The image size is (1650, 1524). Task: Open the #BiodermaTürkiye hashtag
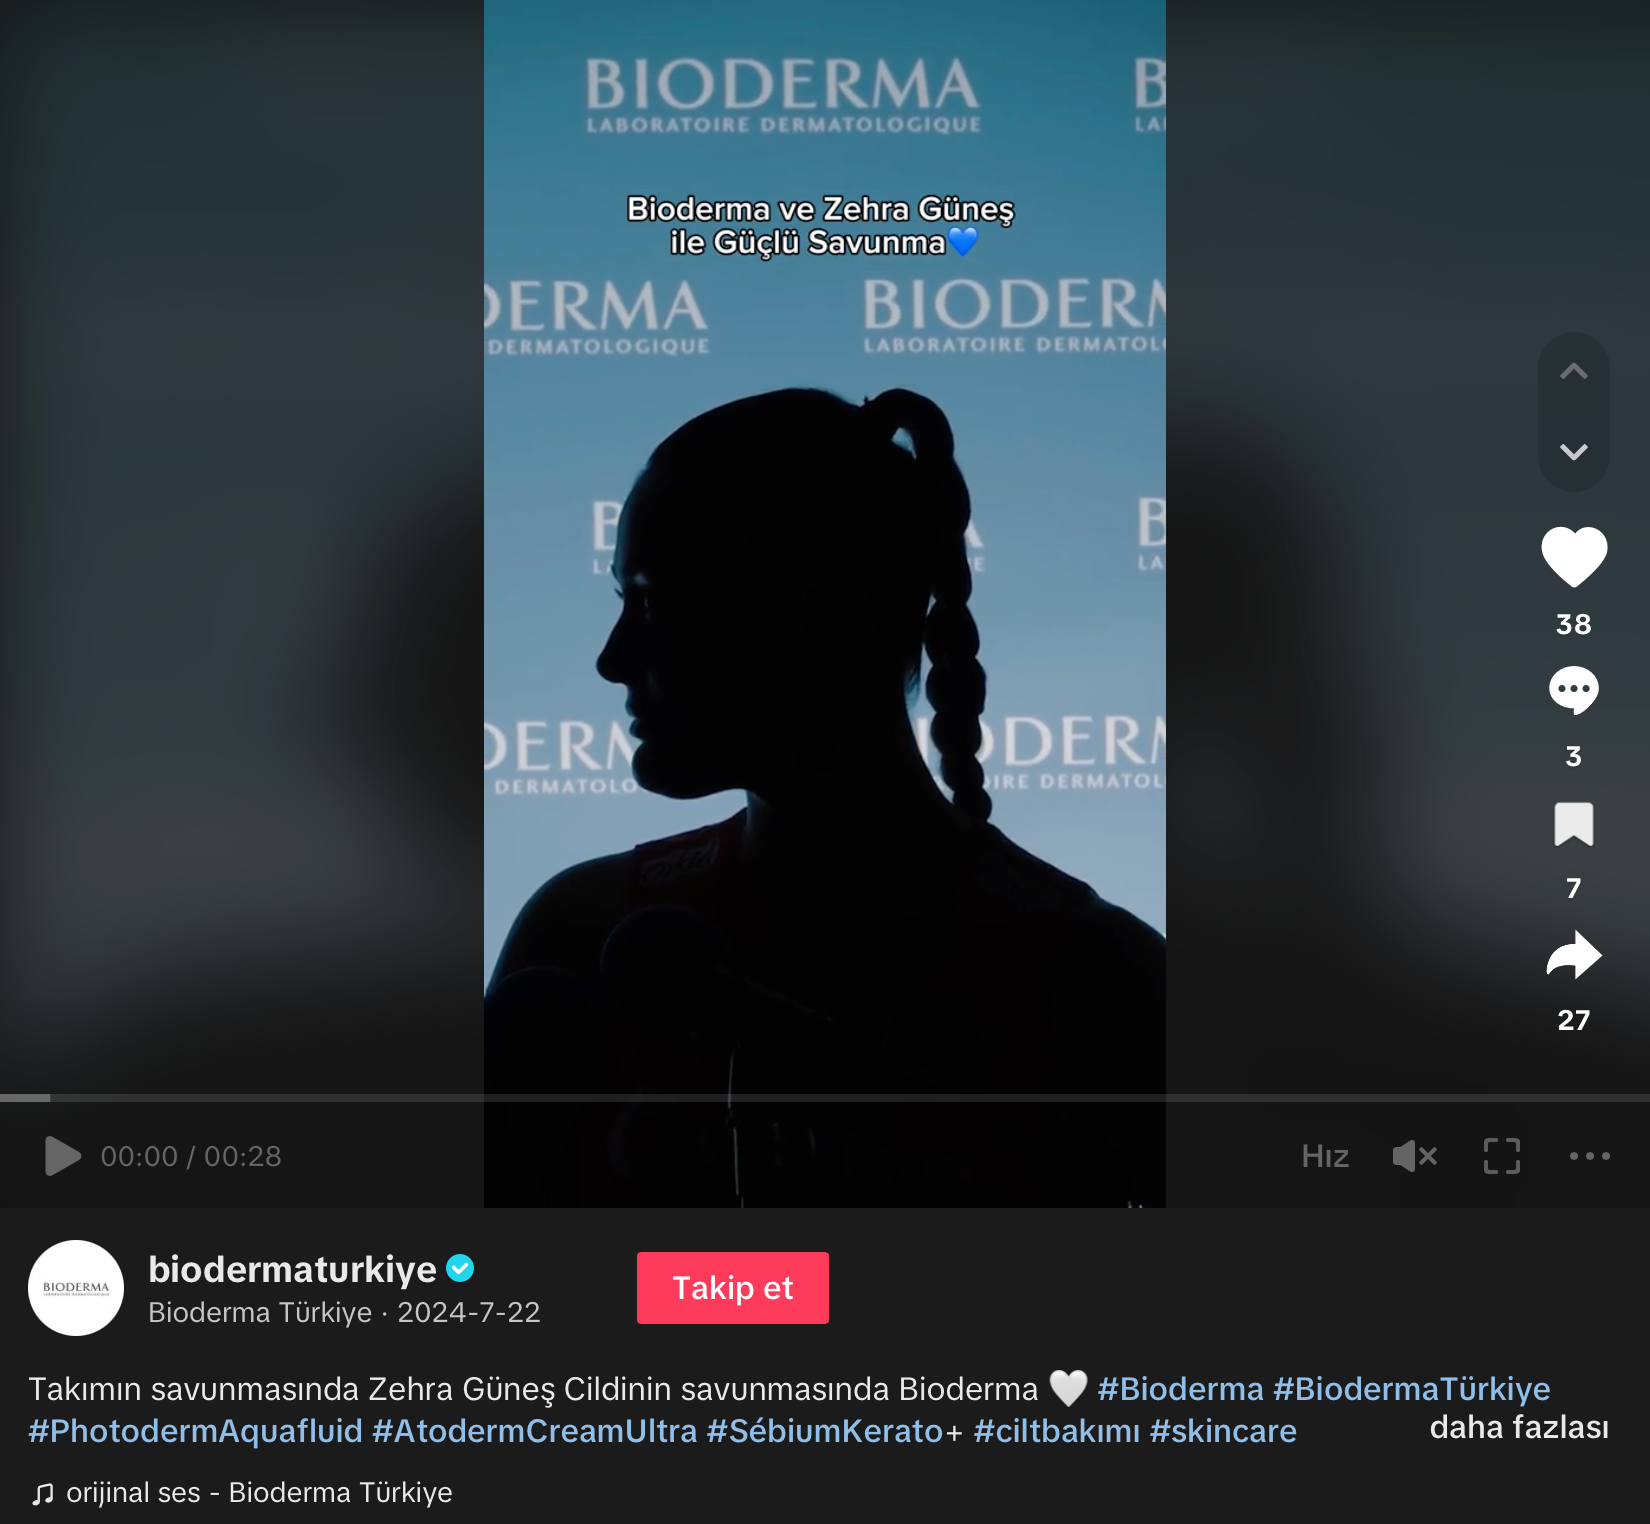click(x=1412, y=1389)
